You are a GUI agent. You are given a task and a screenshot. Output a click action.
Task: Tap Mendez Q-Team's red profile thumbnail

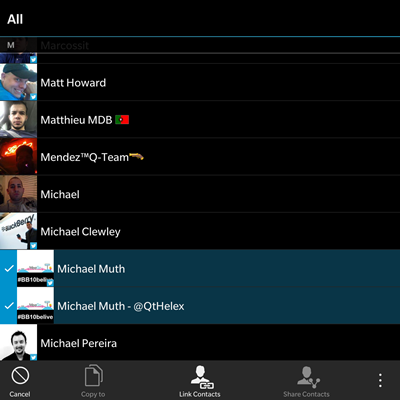(x=18, y=157)
